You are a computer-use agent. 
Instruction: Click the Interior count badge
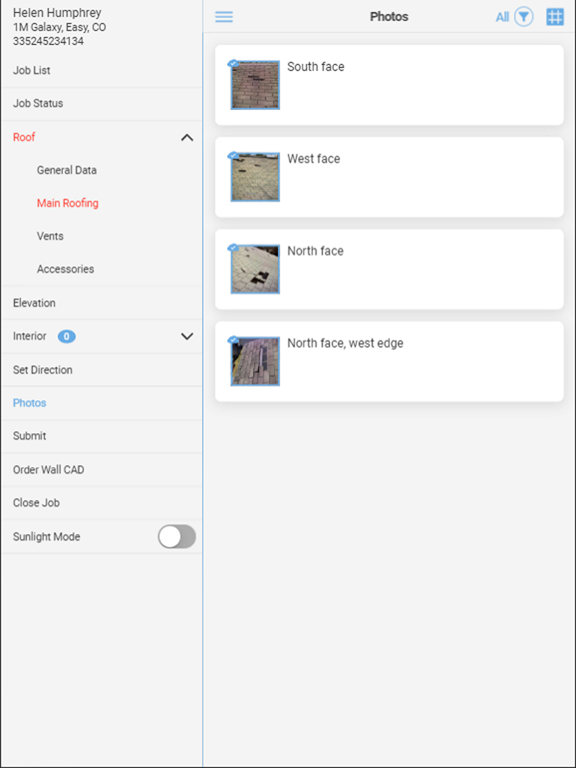pyautogui.click(x=67, y=336)
